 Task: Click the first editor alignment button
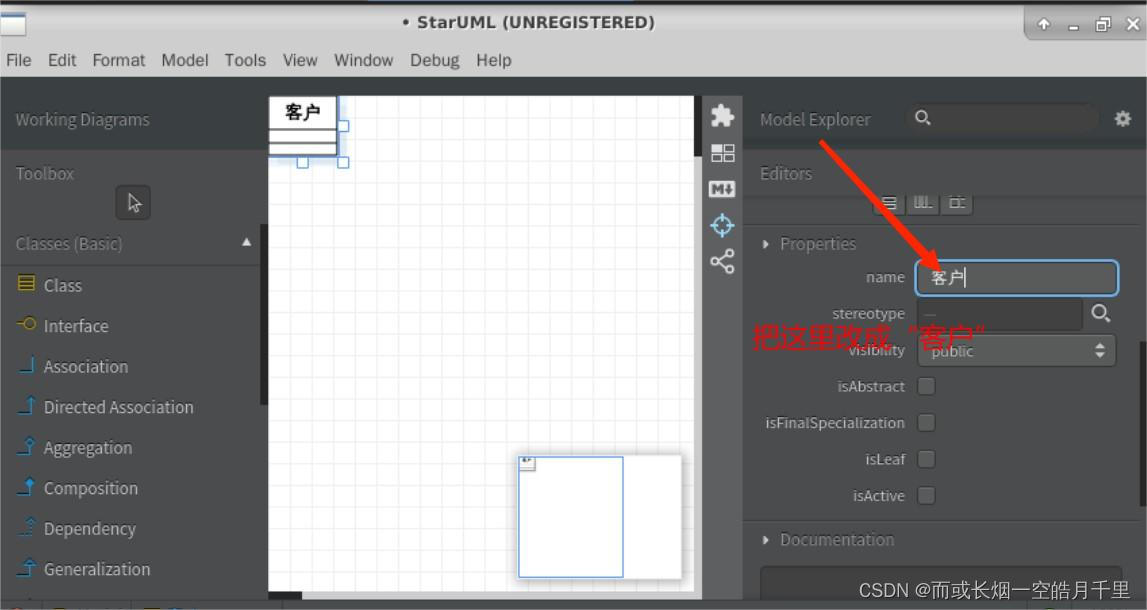pos(888,204)
